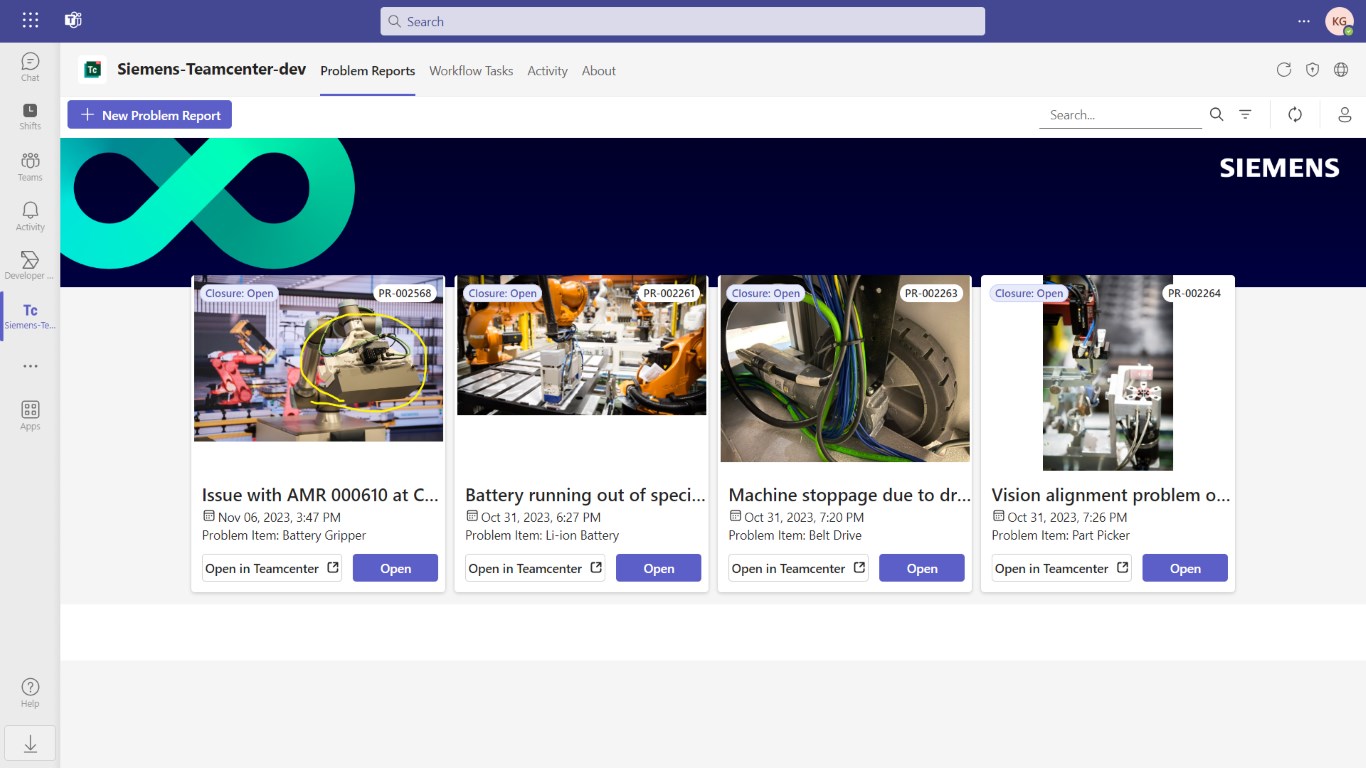This screenshot has height=768, width=1366.
Task: Open settings and more ellipsis in header
Action: pyautogui.click(x=1303, y=21)
